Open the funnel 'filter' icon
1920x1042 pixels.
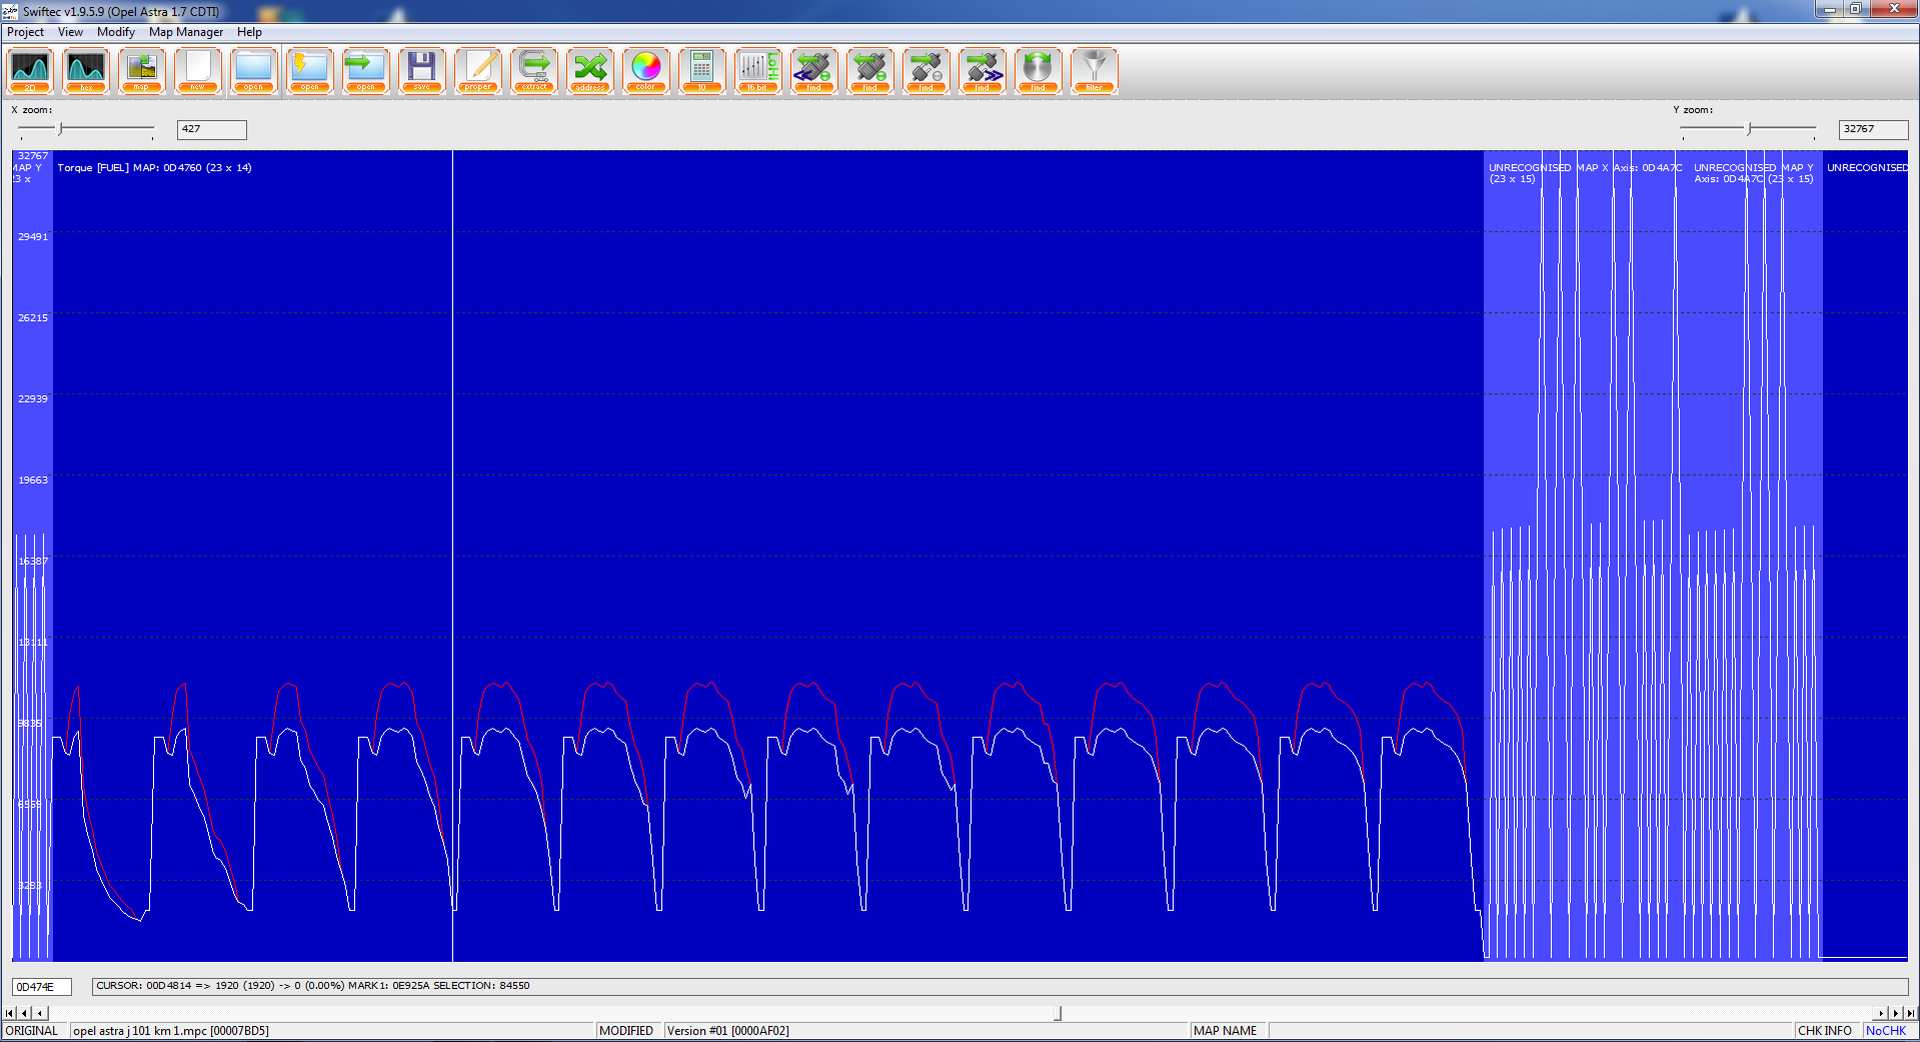pos(1094,70)
